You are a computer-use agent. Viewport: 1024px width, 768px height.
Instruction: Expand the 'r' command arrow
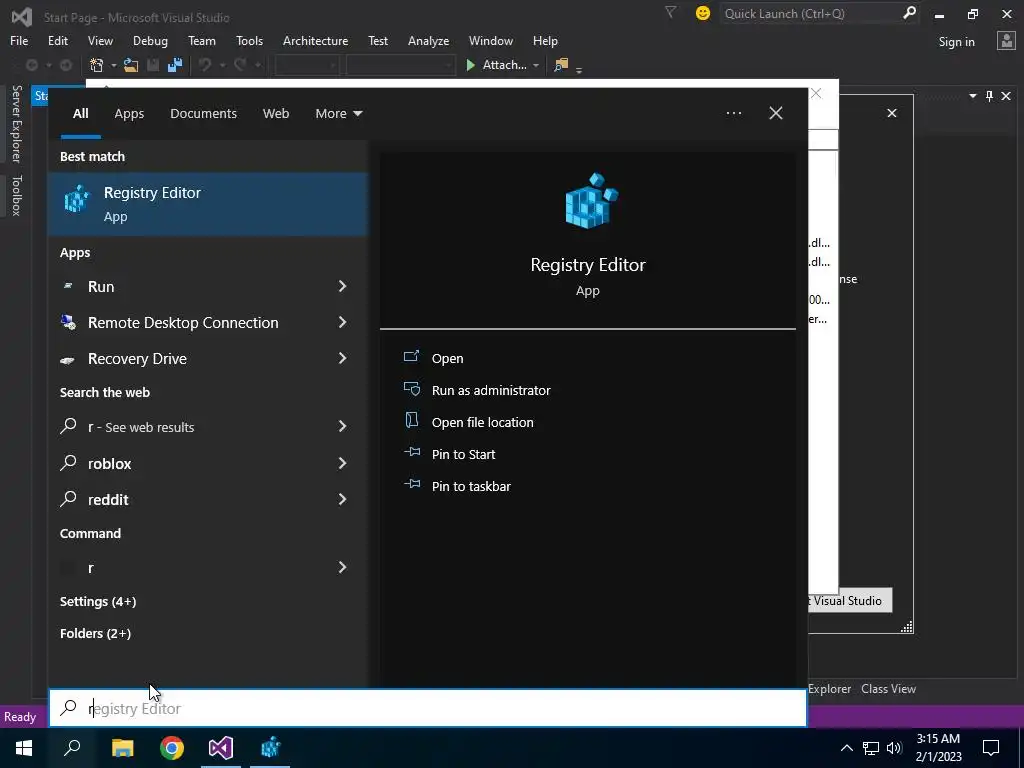click(x=342, y=567)
